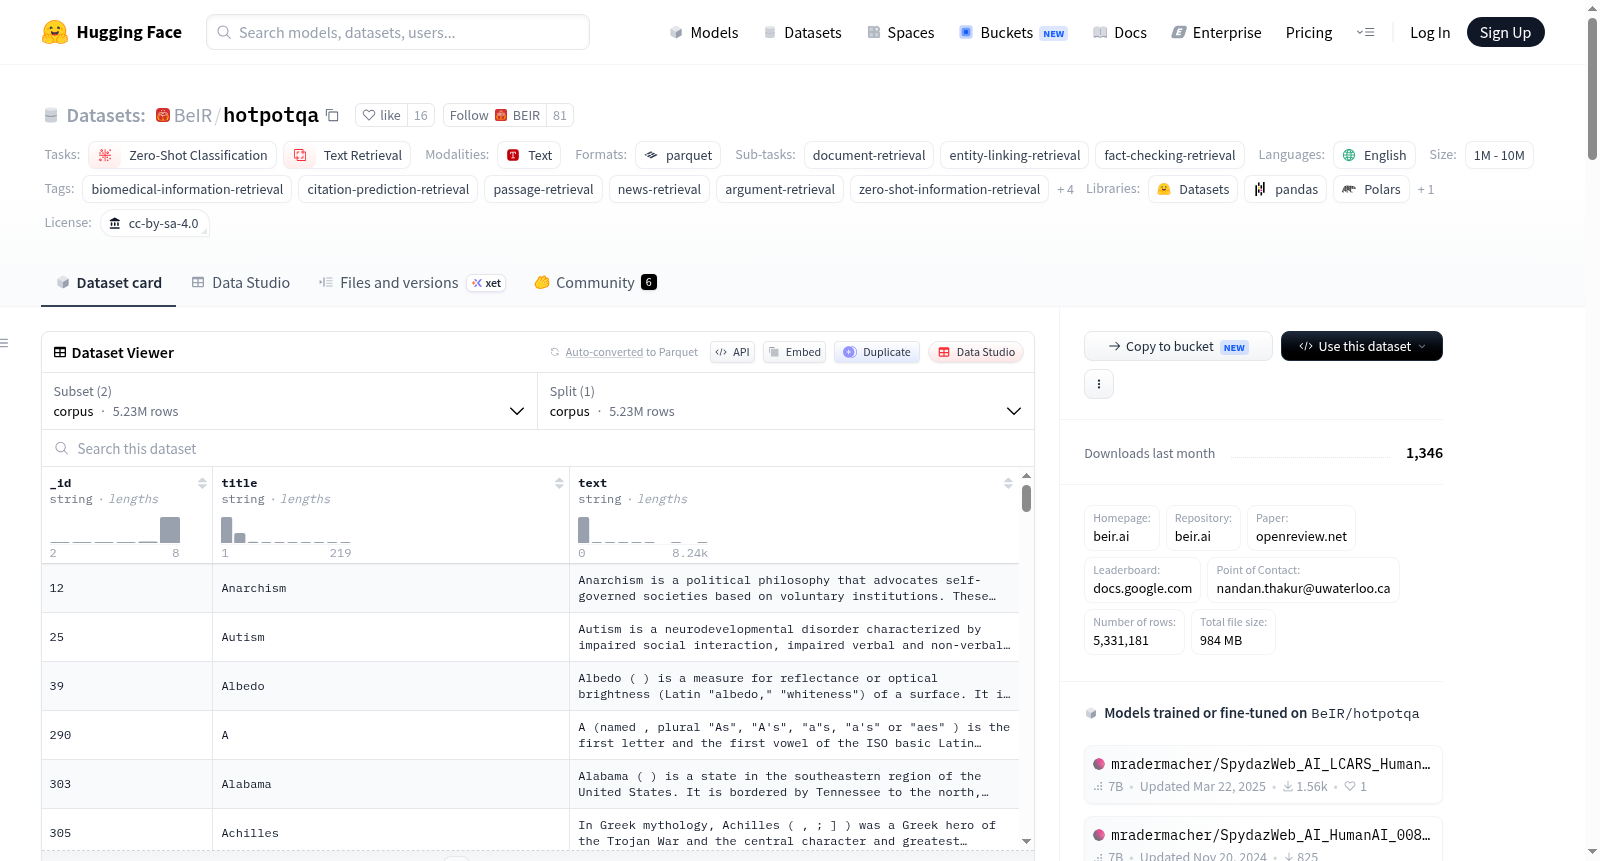Switch to the Community tab
Screen dimensions: 1600x861
click(x=595, y=283)
